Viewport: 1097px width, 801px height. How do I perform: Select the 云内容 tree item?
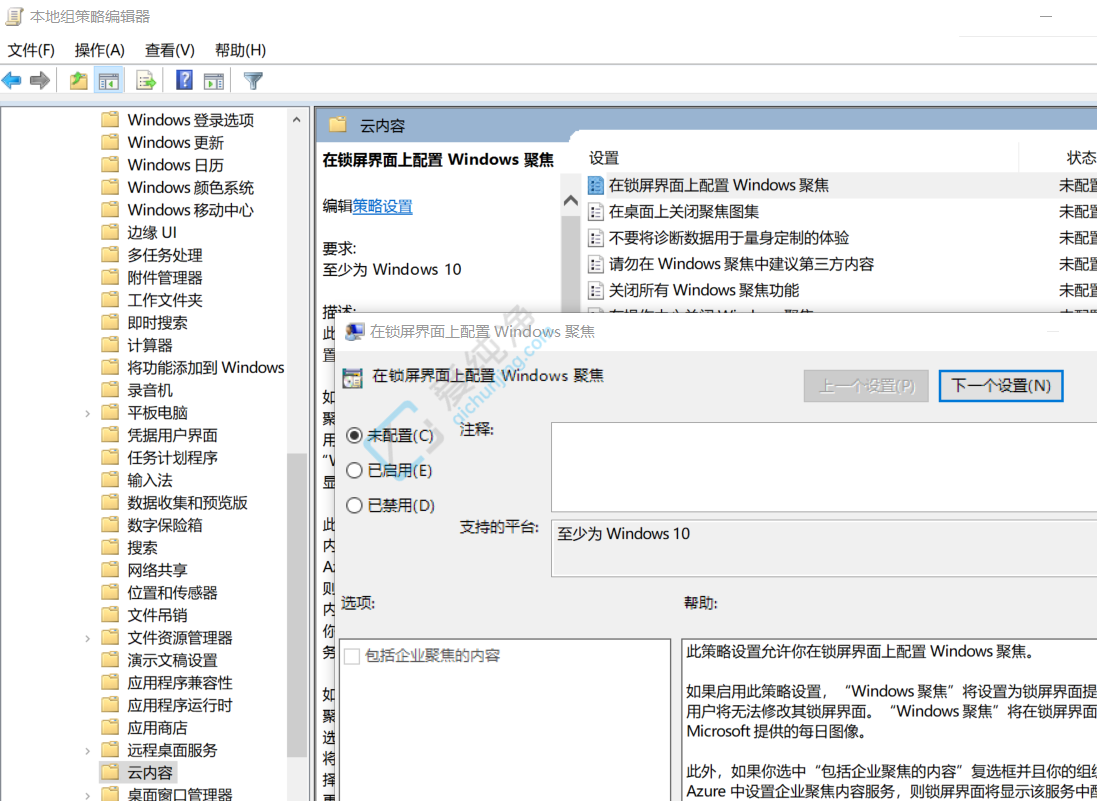[x=150, y=773]
